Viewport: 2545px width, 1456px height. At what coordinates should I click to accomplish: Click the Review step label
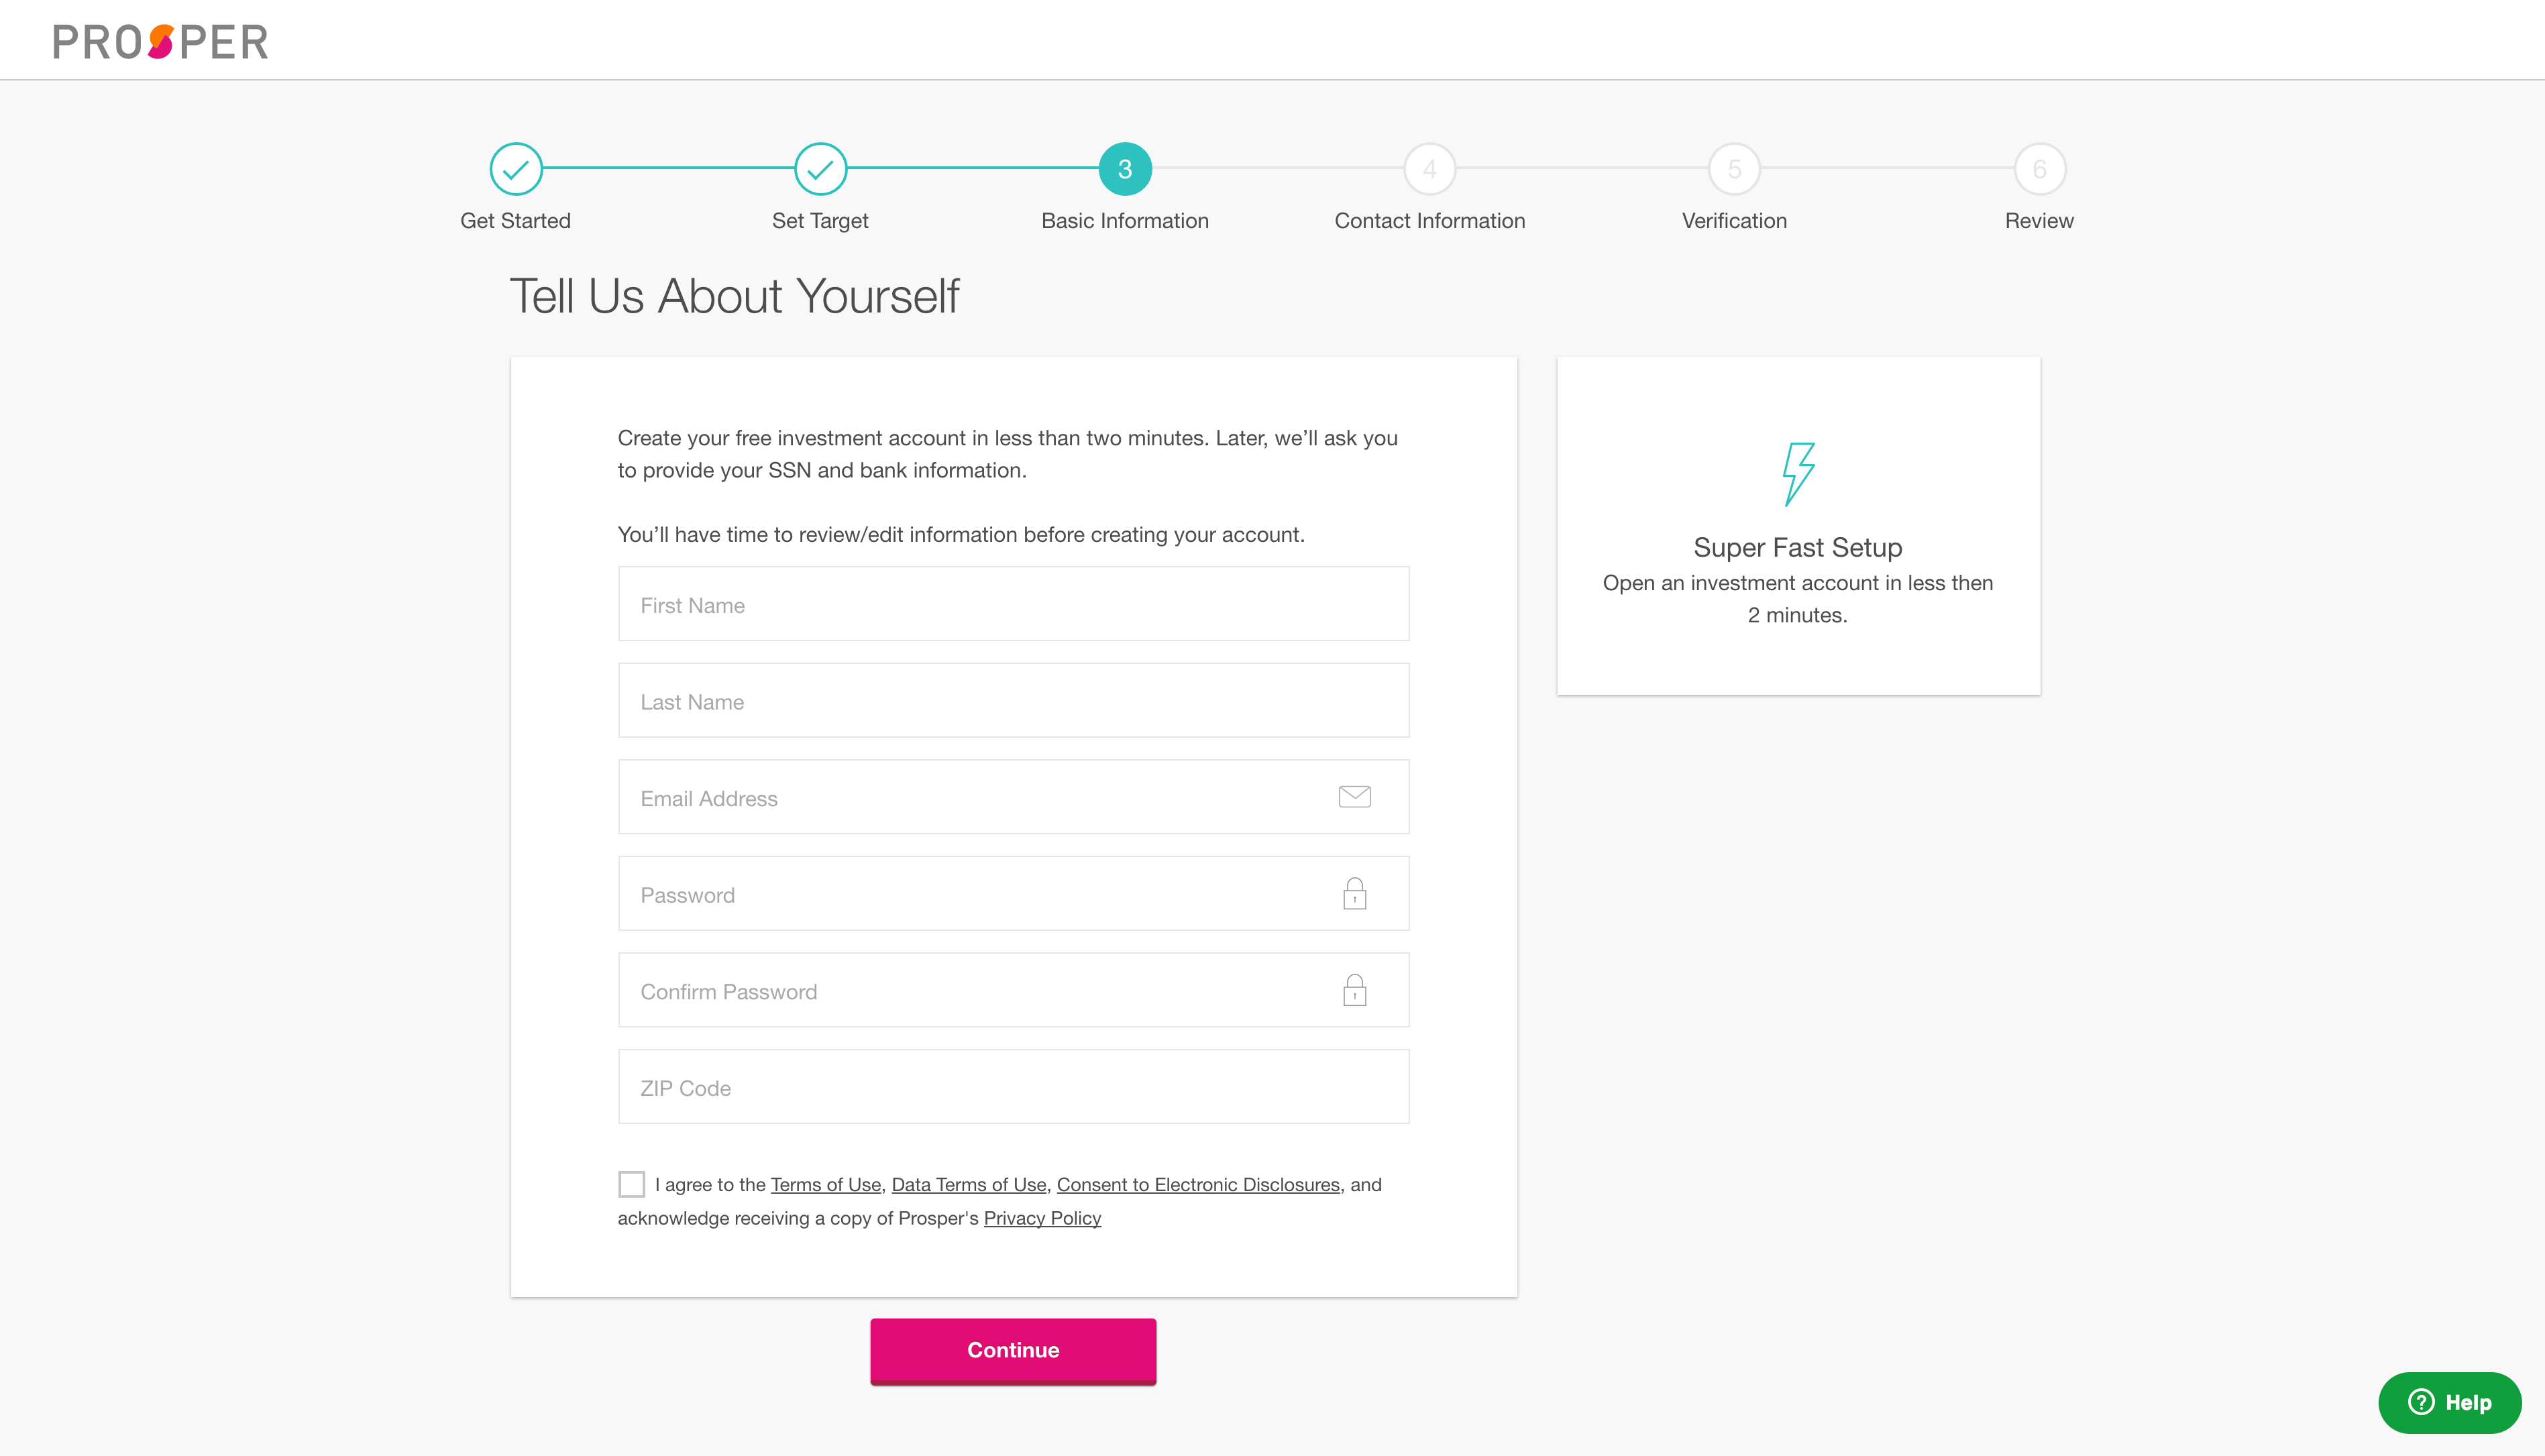point(2039,221)
